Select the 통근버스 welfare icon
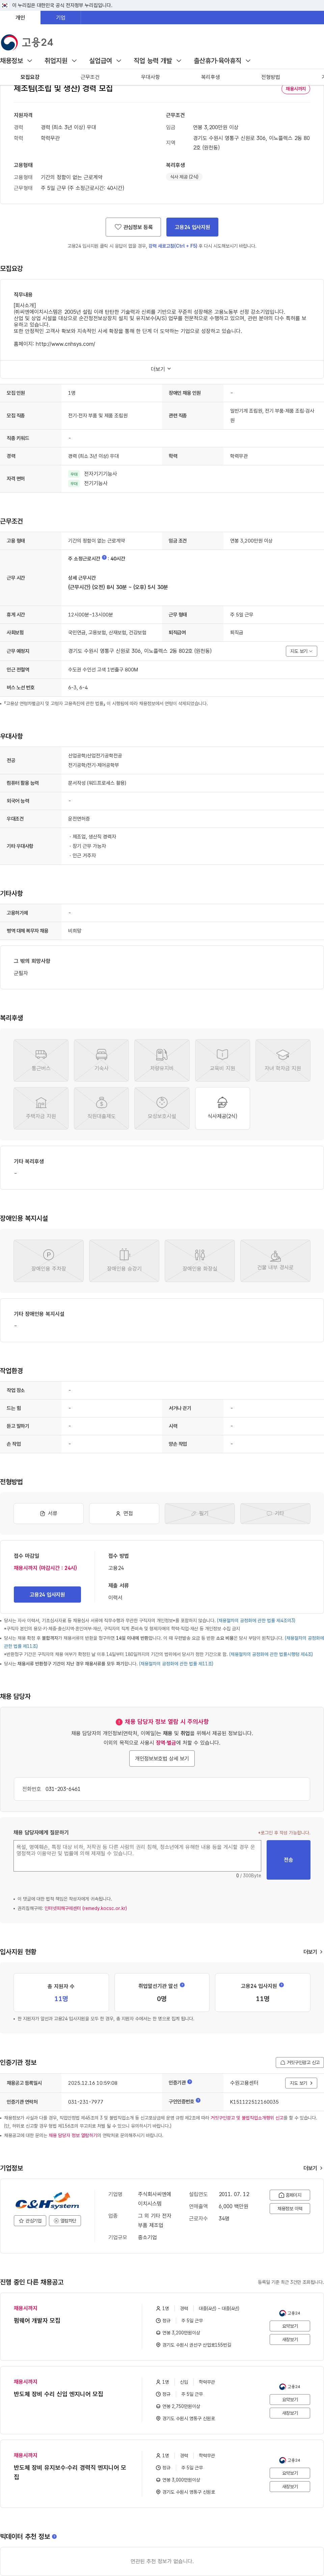Screen dimensions: 324x2576 click(x=41, y=1060)
